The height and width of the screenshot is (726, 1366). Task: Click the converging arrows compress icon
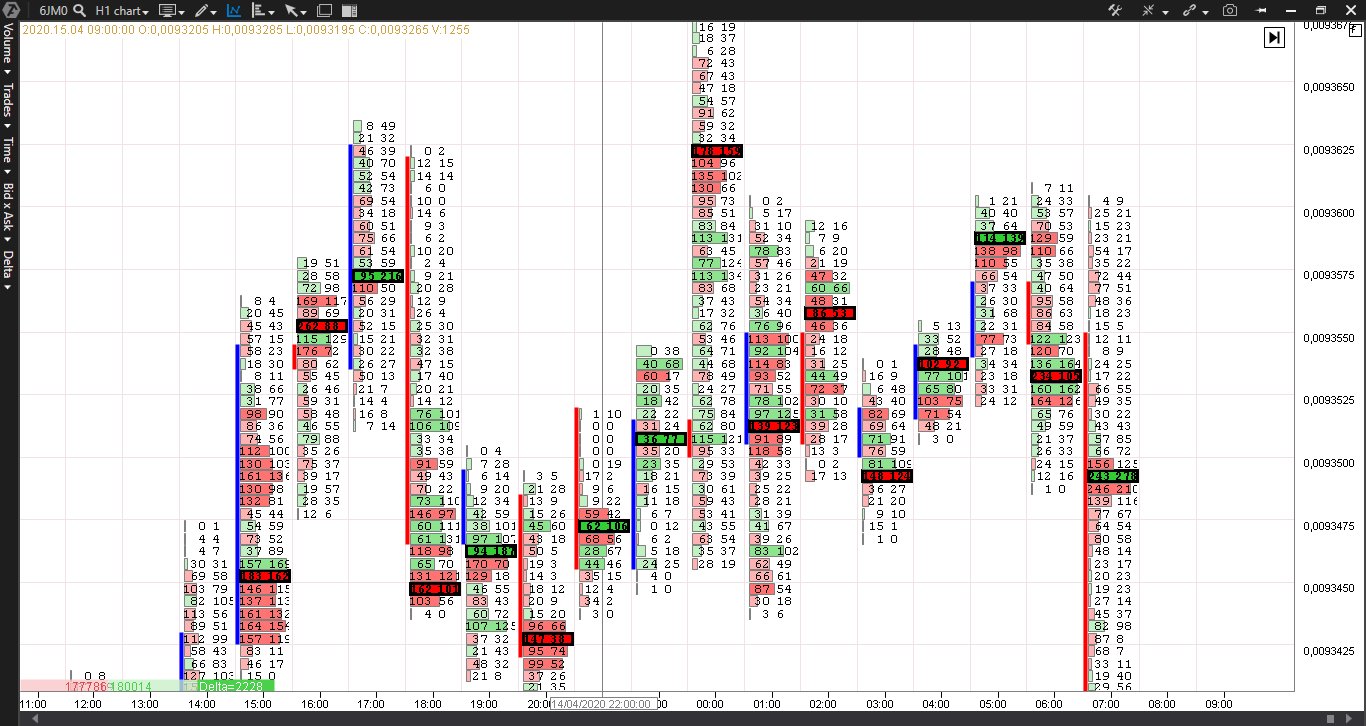click(x=1148, y=10)
